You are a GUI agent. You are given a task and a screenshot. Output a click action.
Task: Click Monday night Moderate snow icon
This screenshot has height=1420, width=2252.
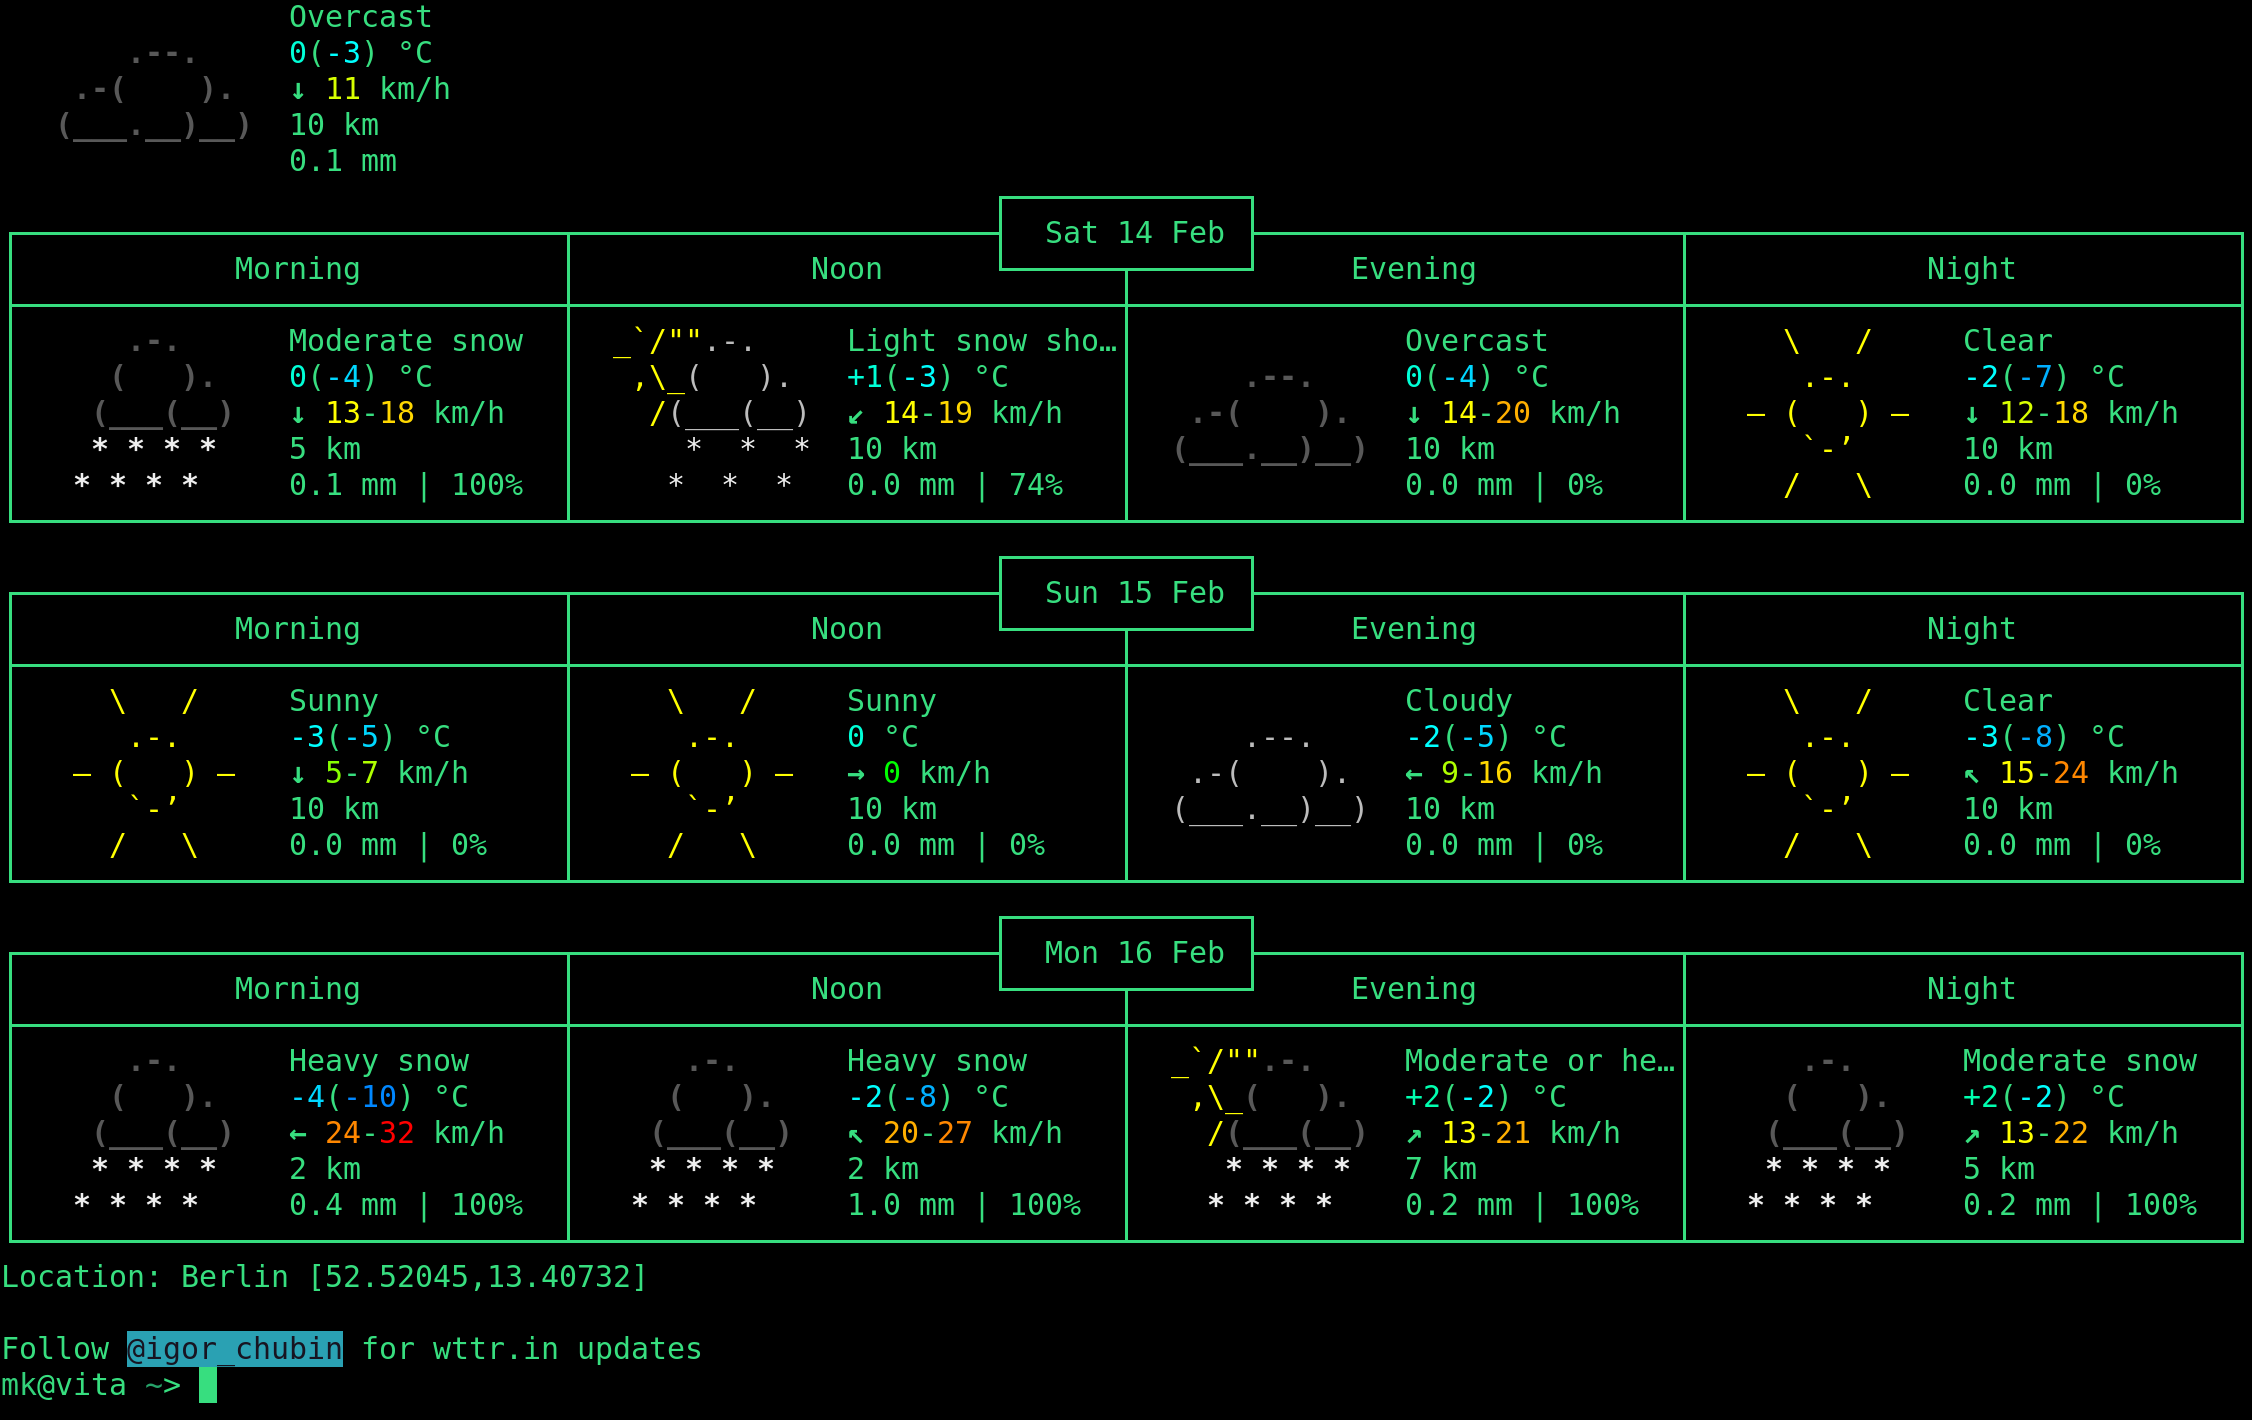coord(1827,1132)
